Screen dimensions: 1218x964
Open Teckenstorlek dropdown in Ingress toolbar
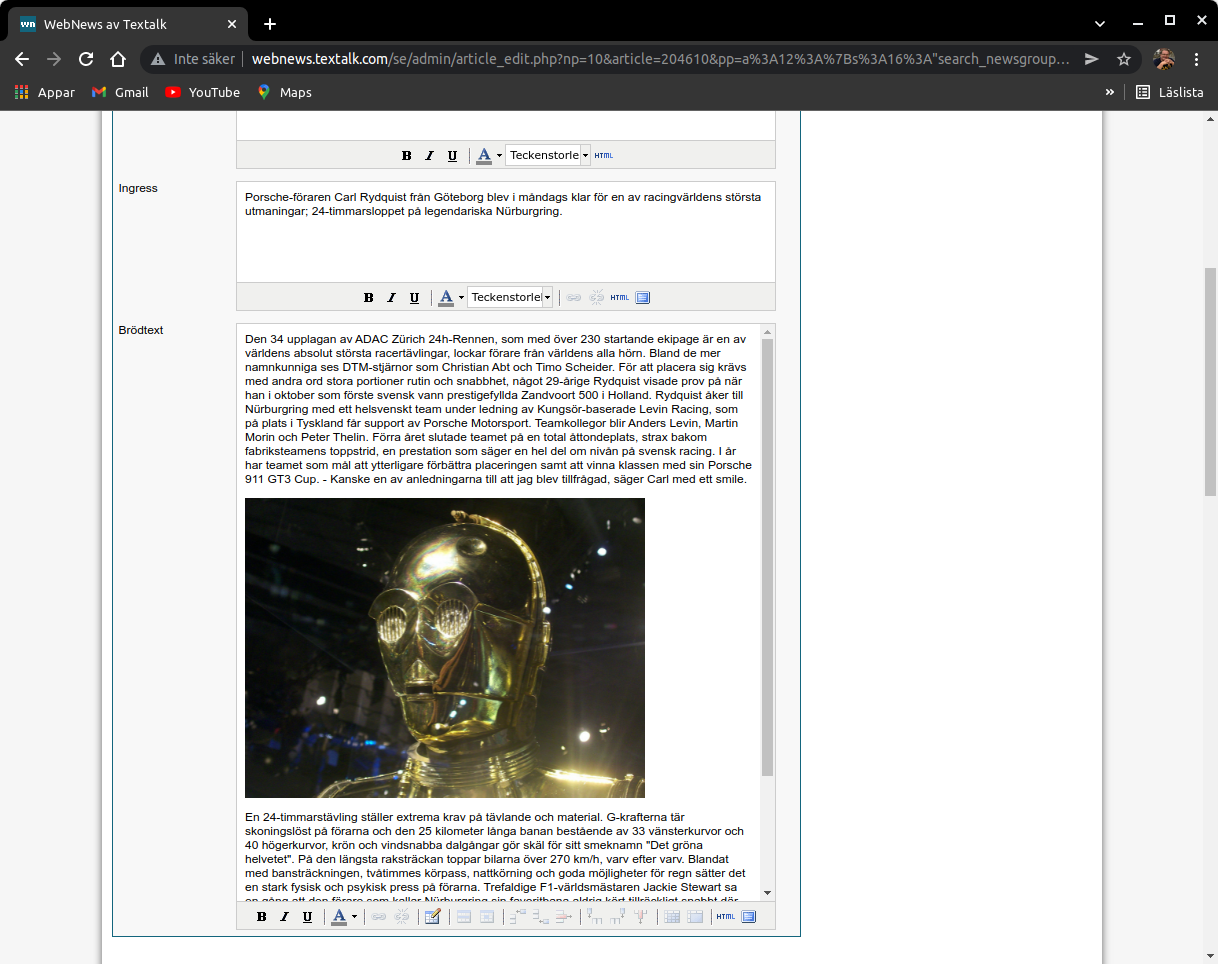click(510, 297)
